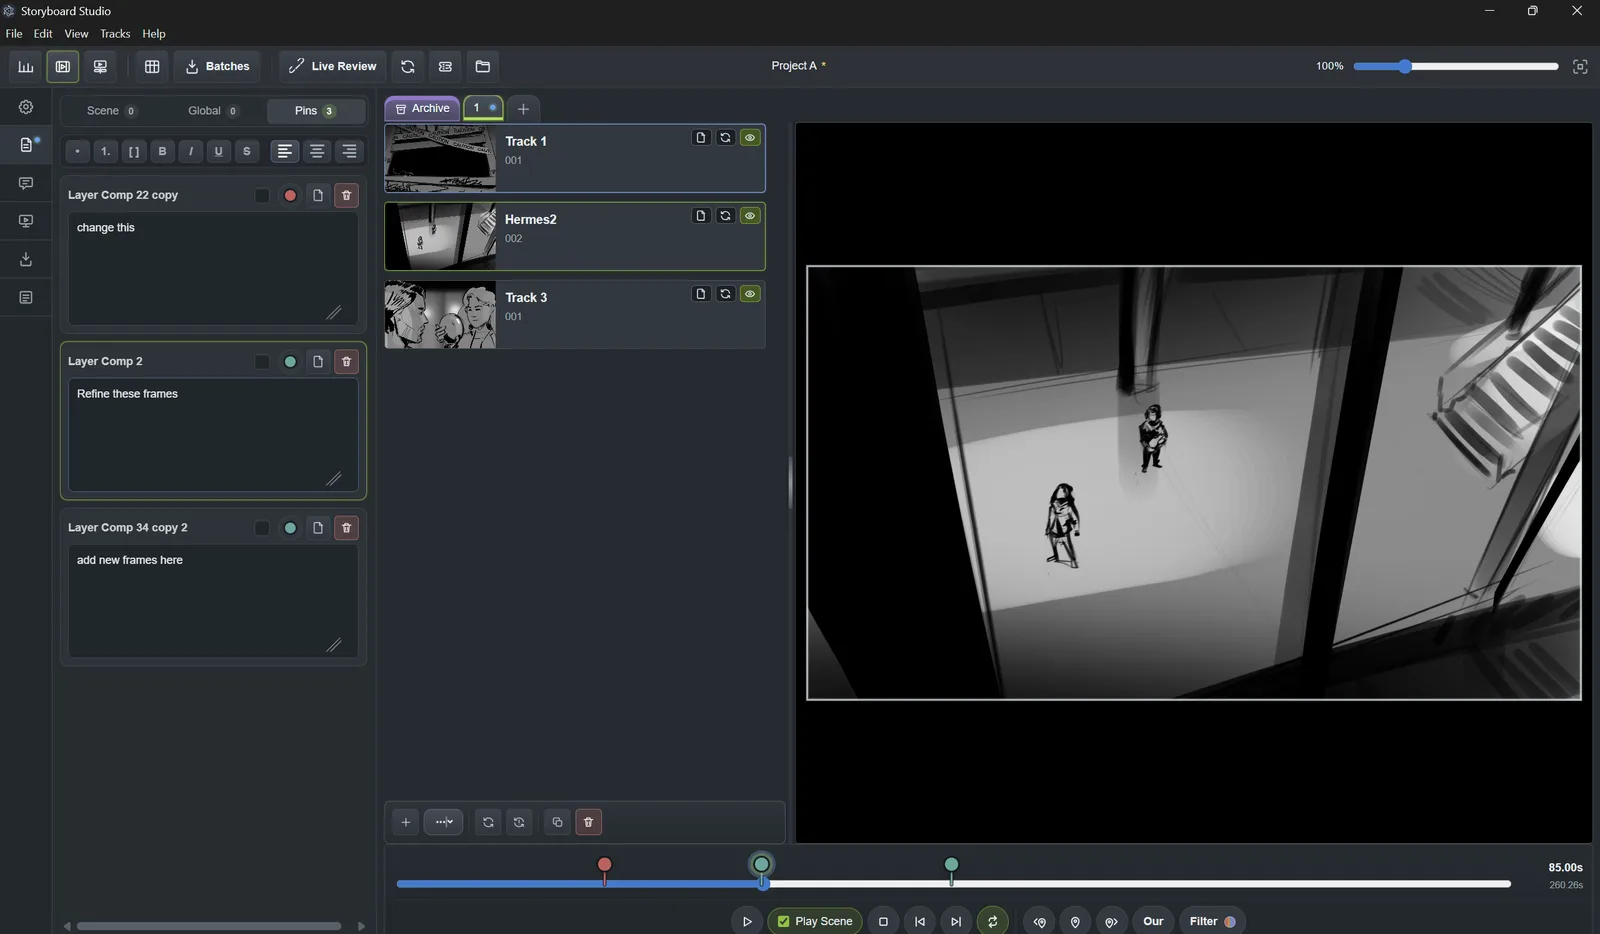Tick the checkbox on Layer Comp 2

pyautogui.click(x=262, y=361)
